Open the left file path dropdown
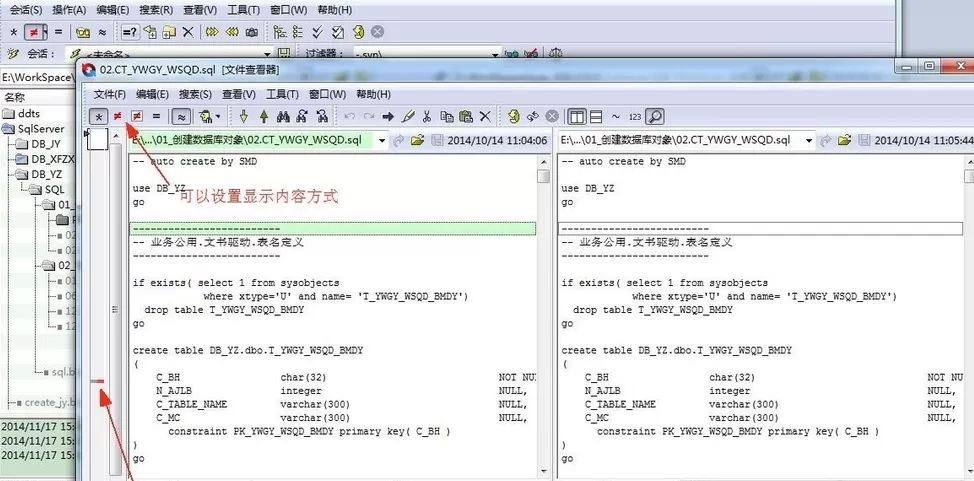The height and width of the screenshot is (481, 974). click(x=382, y=140)
